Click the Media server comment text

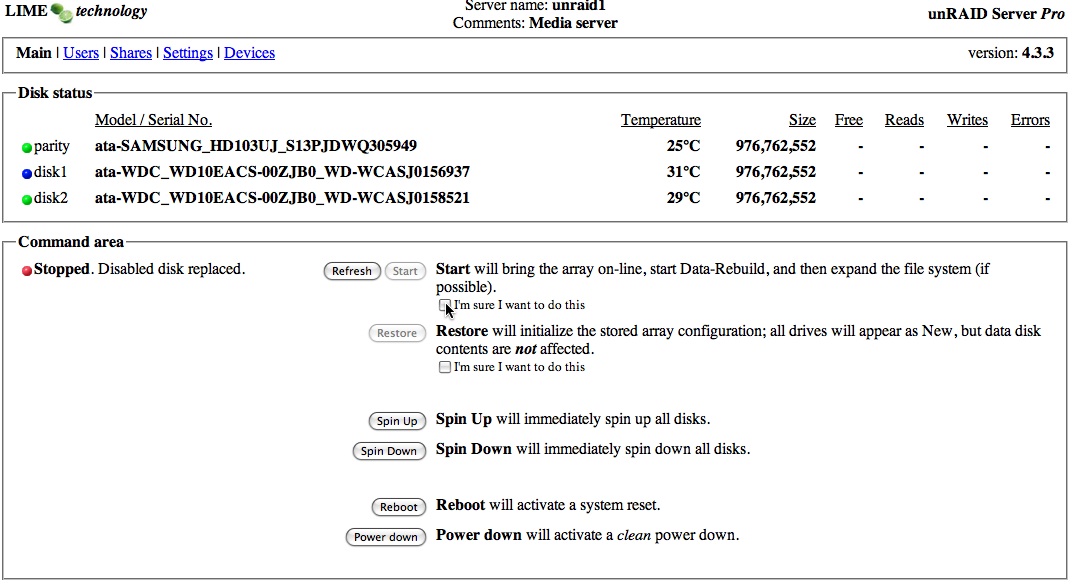coord(573,23)
